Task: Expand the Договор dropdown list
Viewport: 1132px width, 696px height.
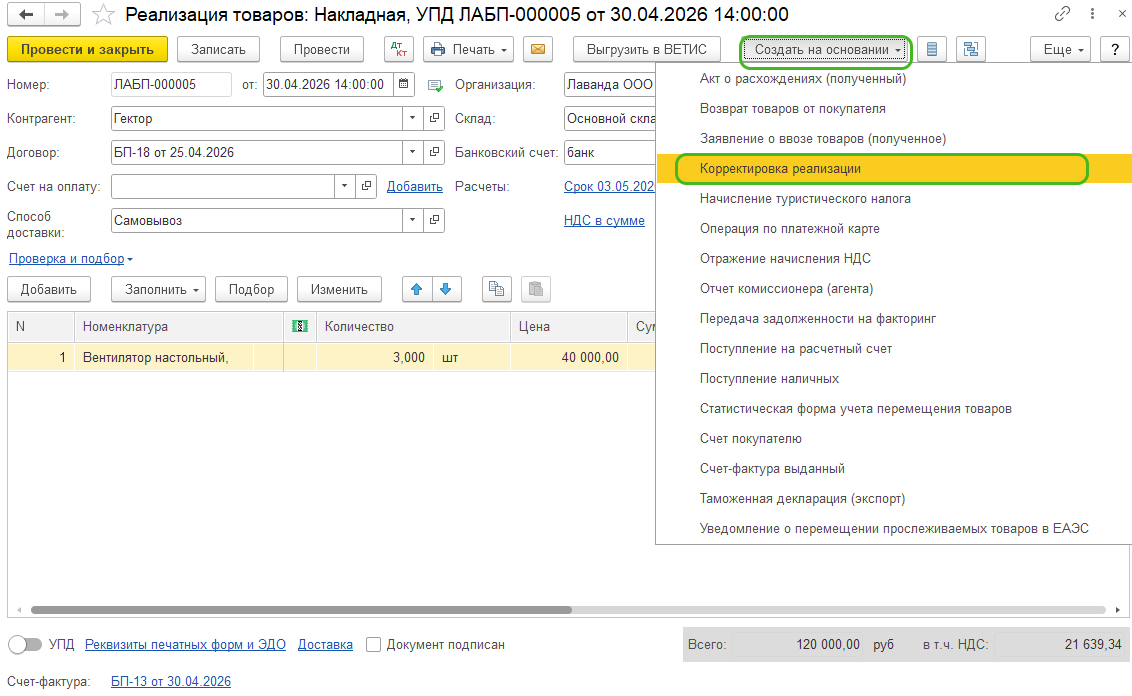Action: pos(412,152)
